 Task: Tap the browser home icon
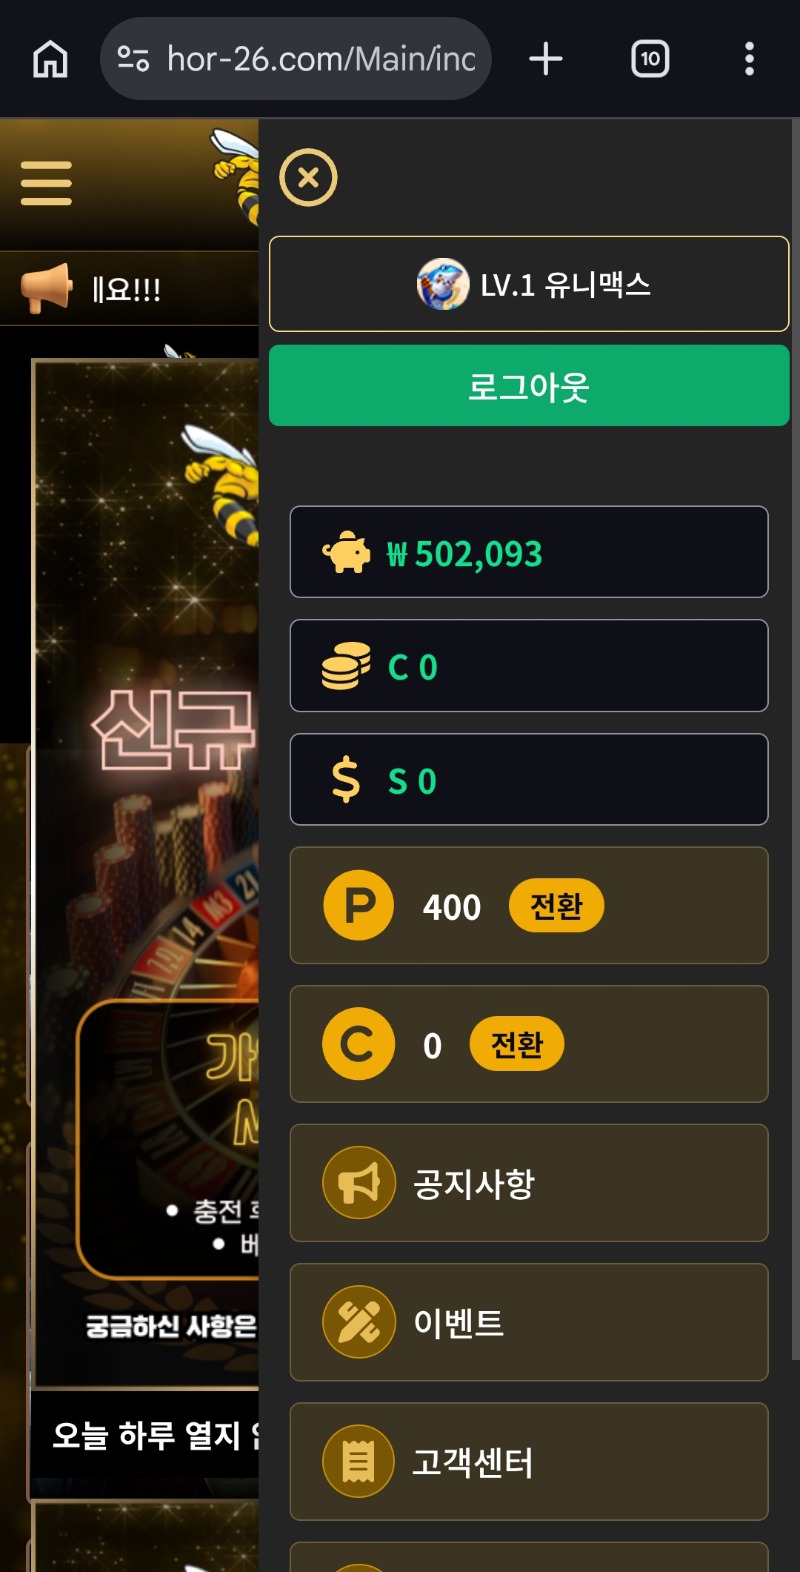click(x=50, y=59)
